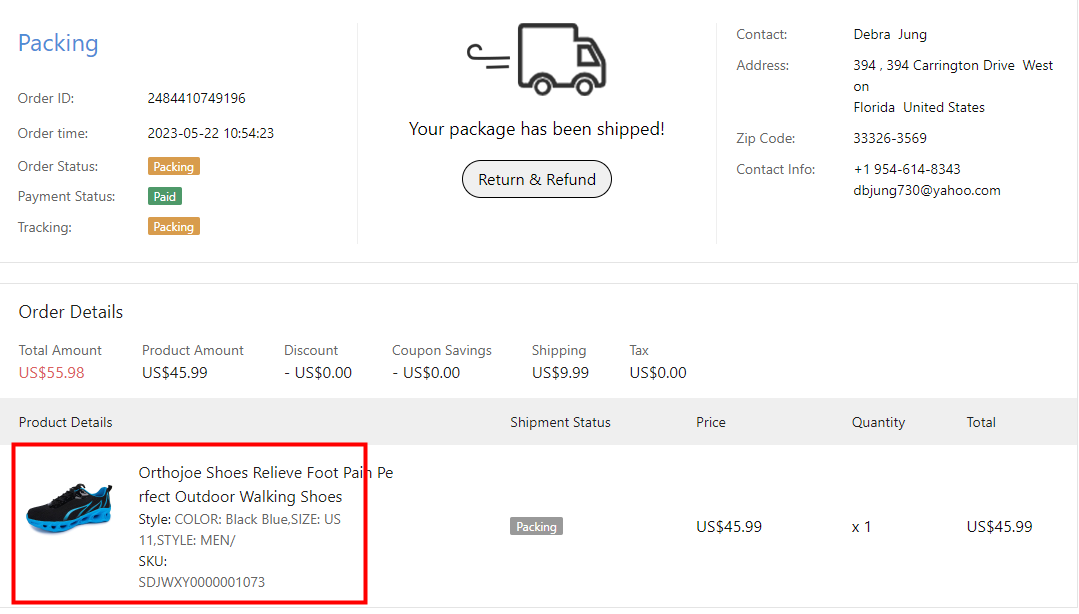Click the zip code 33326-3569
Viewport: 1079px width, 614px height.
tap(890, 138)
